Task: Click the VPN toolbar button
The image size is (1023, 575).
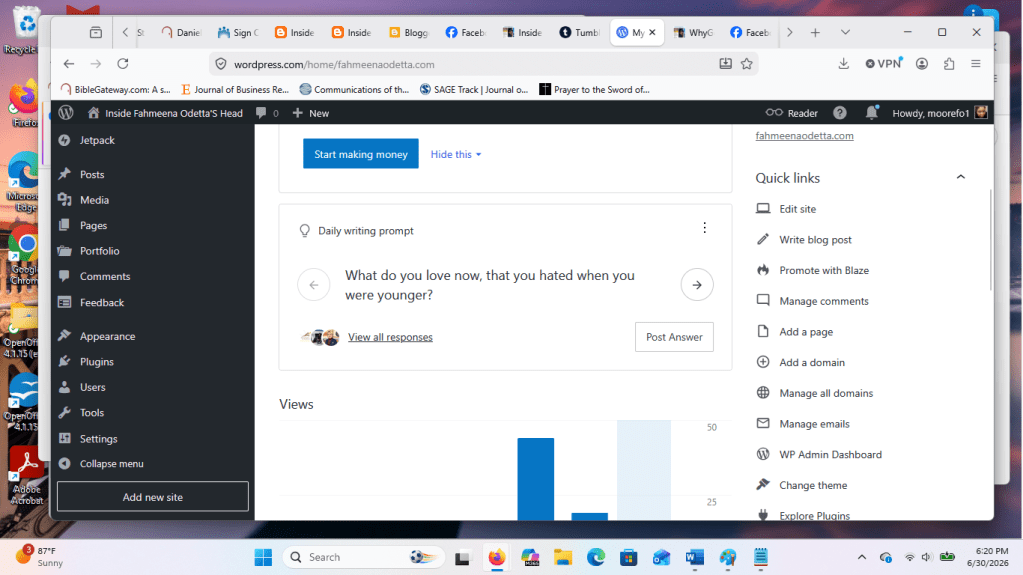Action: (x=883, y=64)
